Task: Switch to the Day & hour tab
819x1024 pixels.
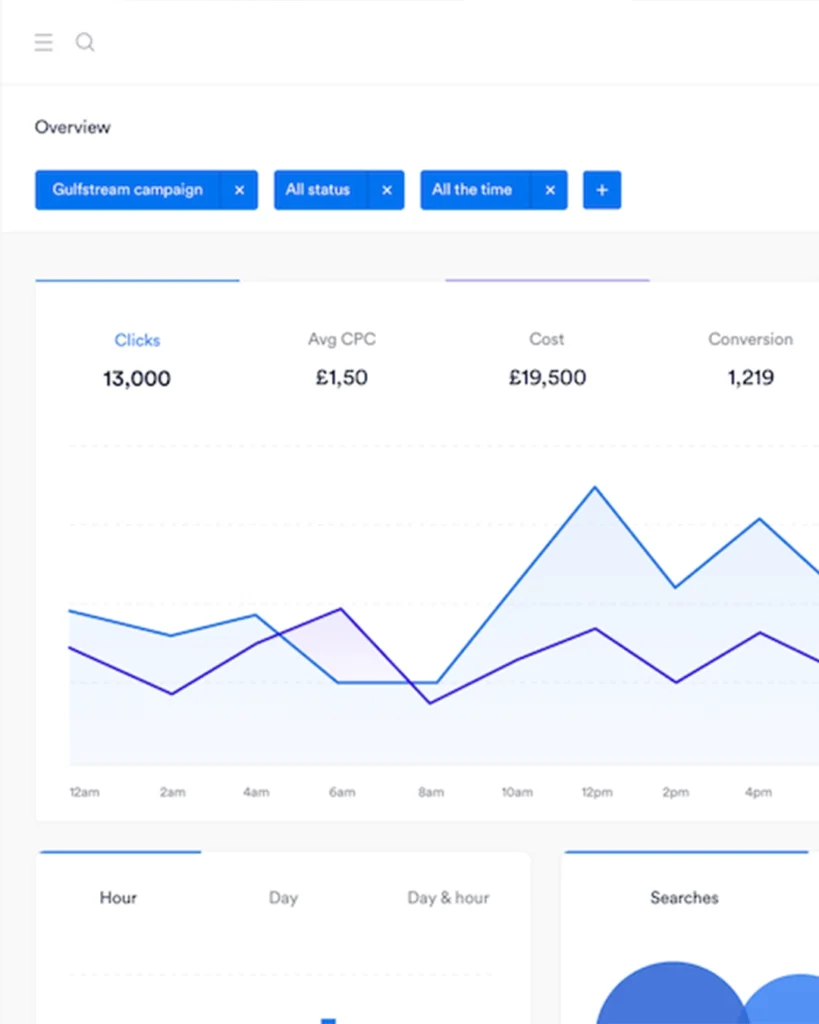Action: tap(448, 898)
